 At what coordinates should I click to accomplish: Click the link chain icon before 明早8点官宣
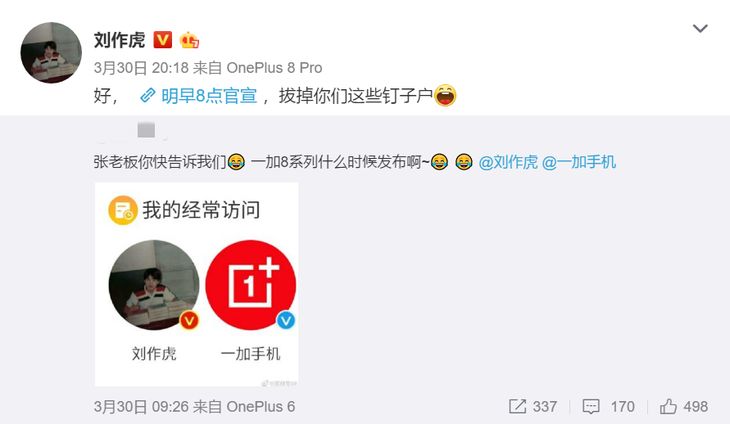[148, 96]
